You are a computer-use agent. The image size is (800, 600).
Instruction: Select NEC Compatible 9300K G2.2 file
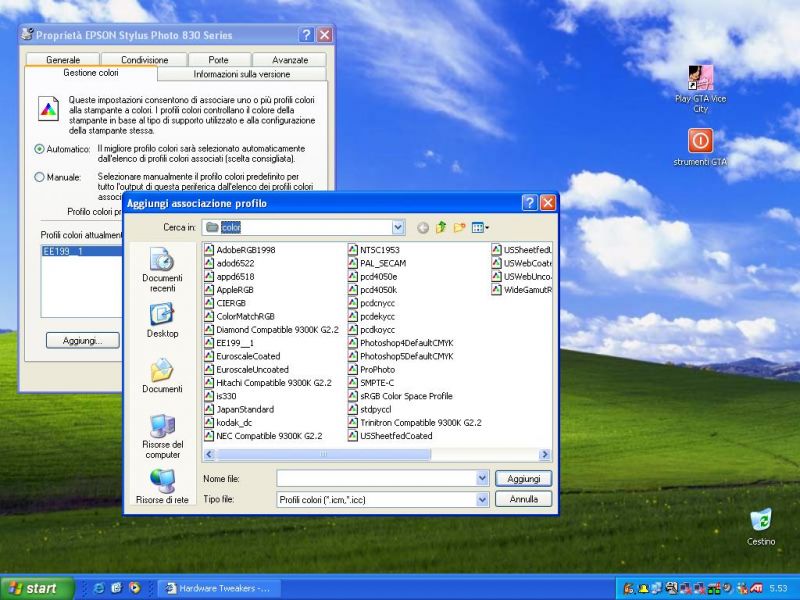click(263, 436)
